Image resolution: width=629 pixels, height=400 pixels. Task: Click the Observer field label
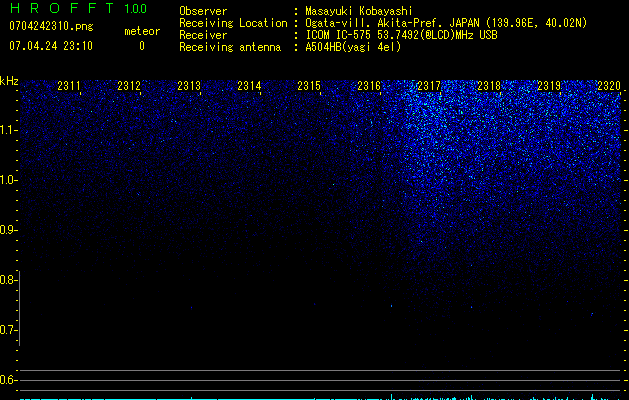(x=203, y=11)
